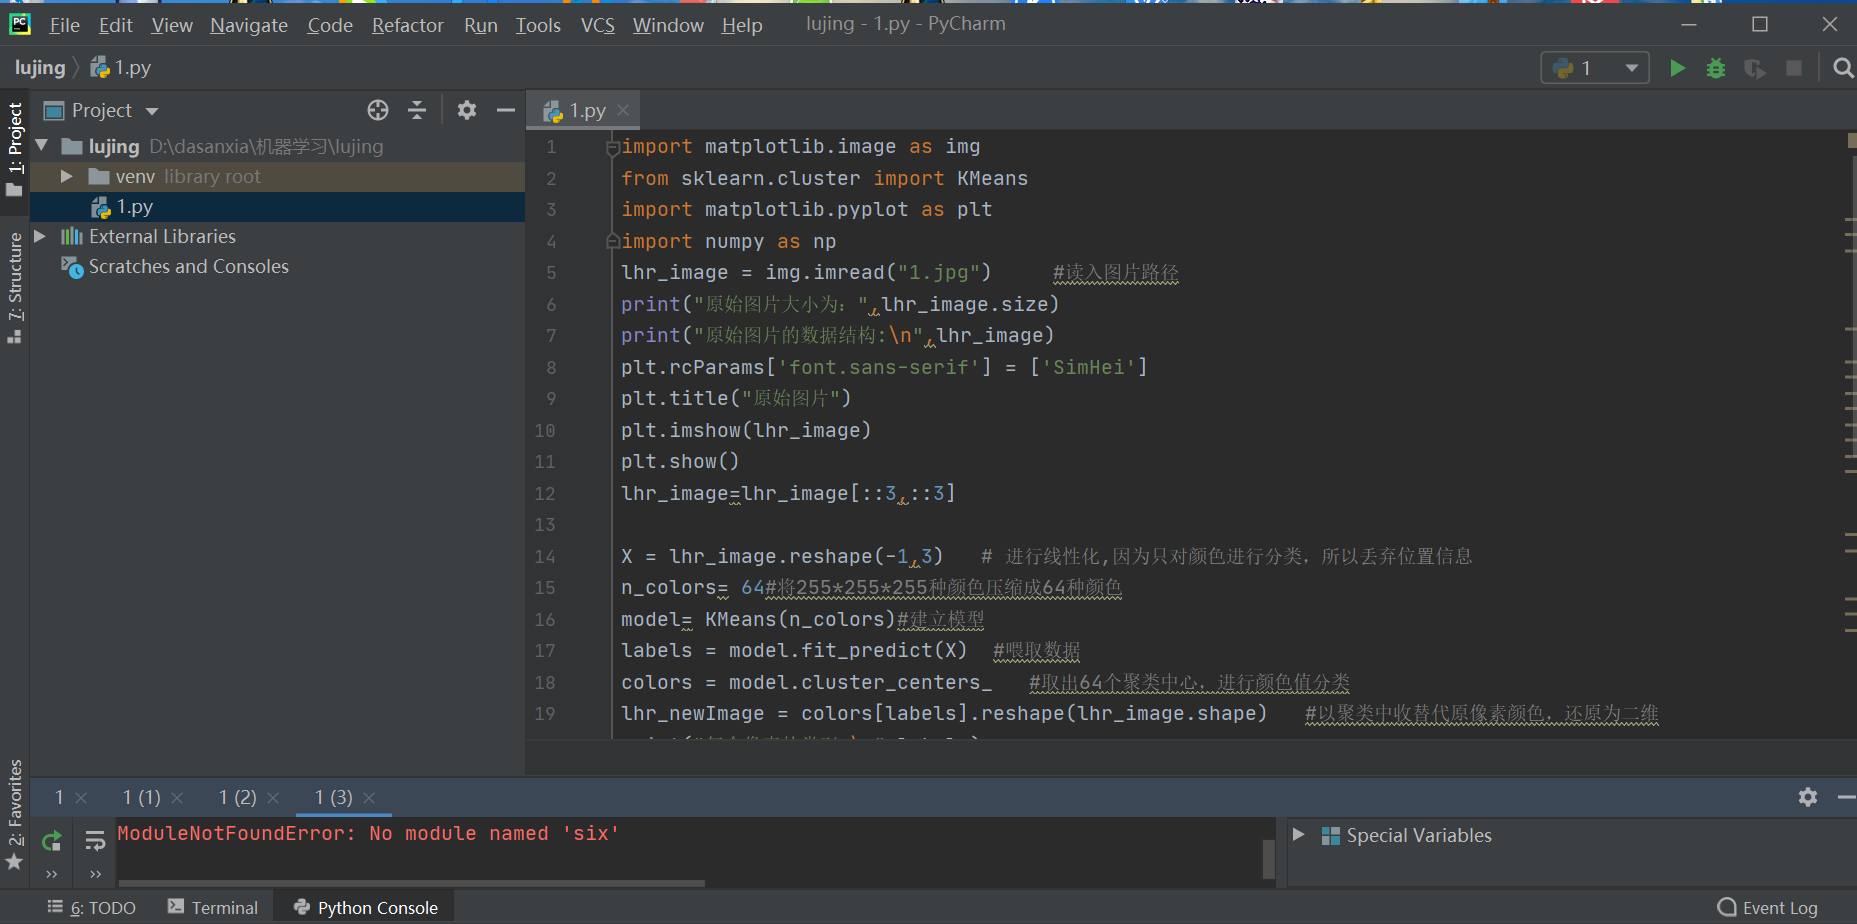Collapse all in Project panel
The height and width of the screenshot is (924, 1857).
(x=417, y=110)
